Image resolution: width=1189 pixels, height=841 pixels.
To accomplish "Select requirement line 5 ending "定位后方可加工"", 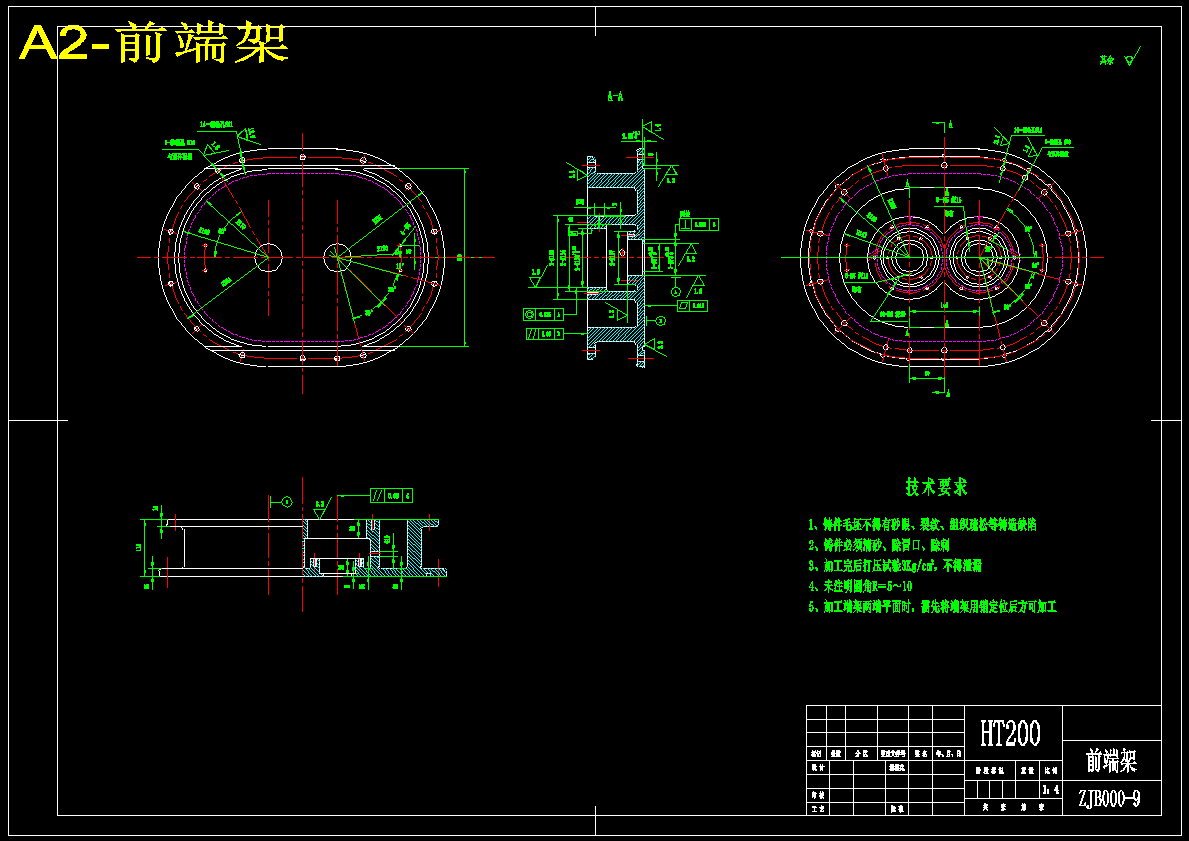I will (932, 607).
